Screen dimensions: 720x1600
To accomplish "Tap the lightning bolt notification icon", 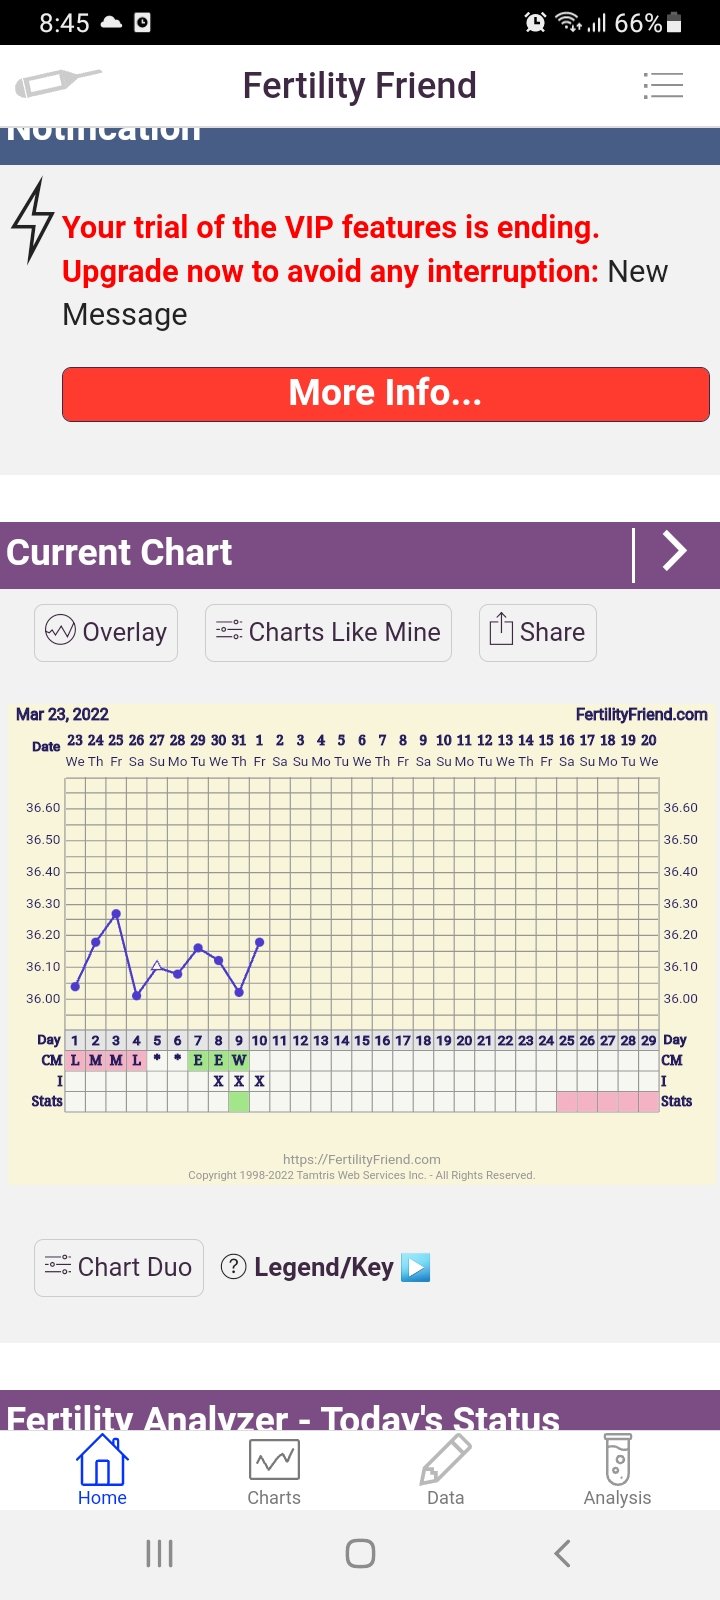I will (x=33, y=220).
